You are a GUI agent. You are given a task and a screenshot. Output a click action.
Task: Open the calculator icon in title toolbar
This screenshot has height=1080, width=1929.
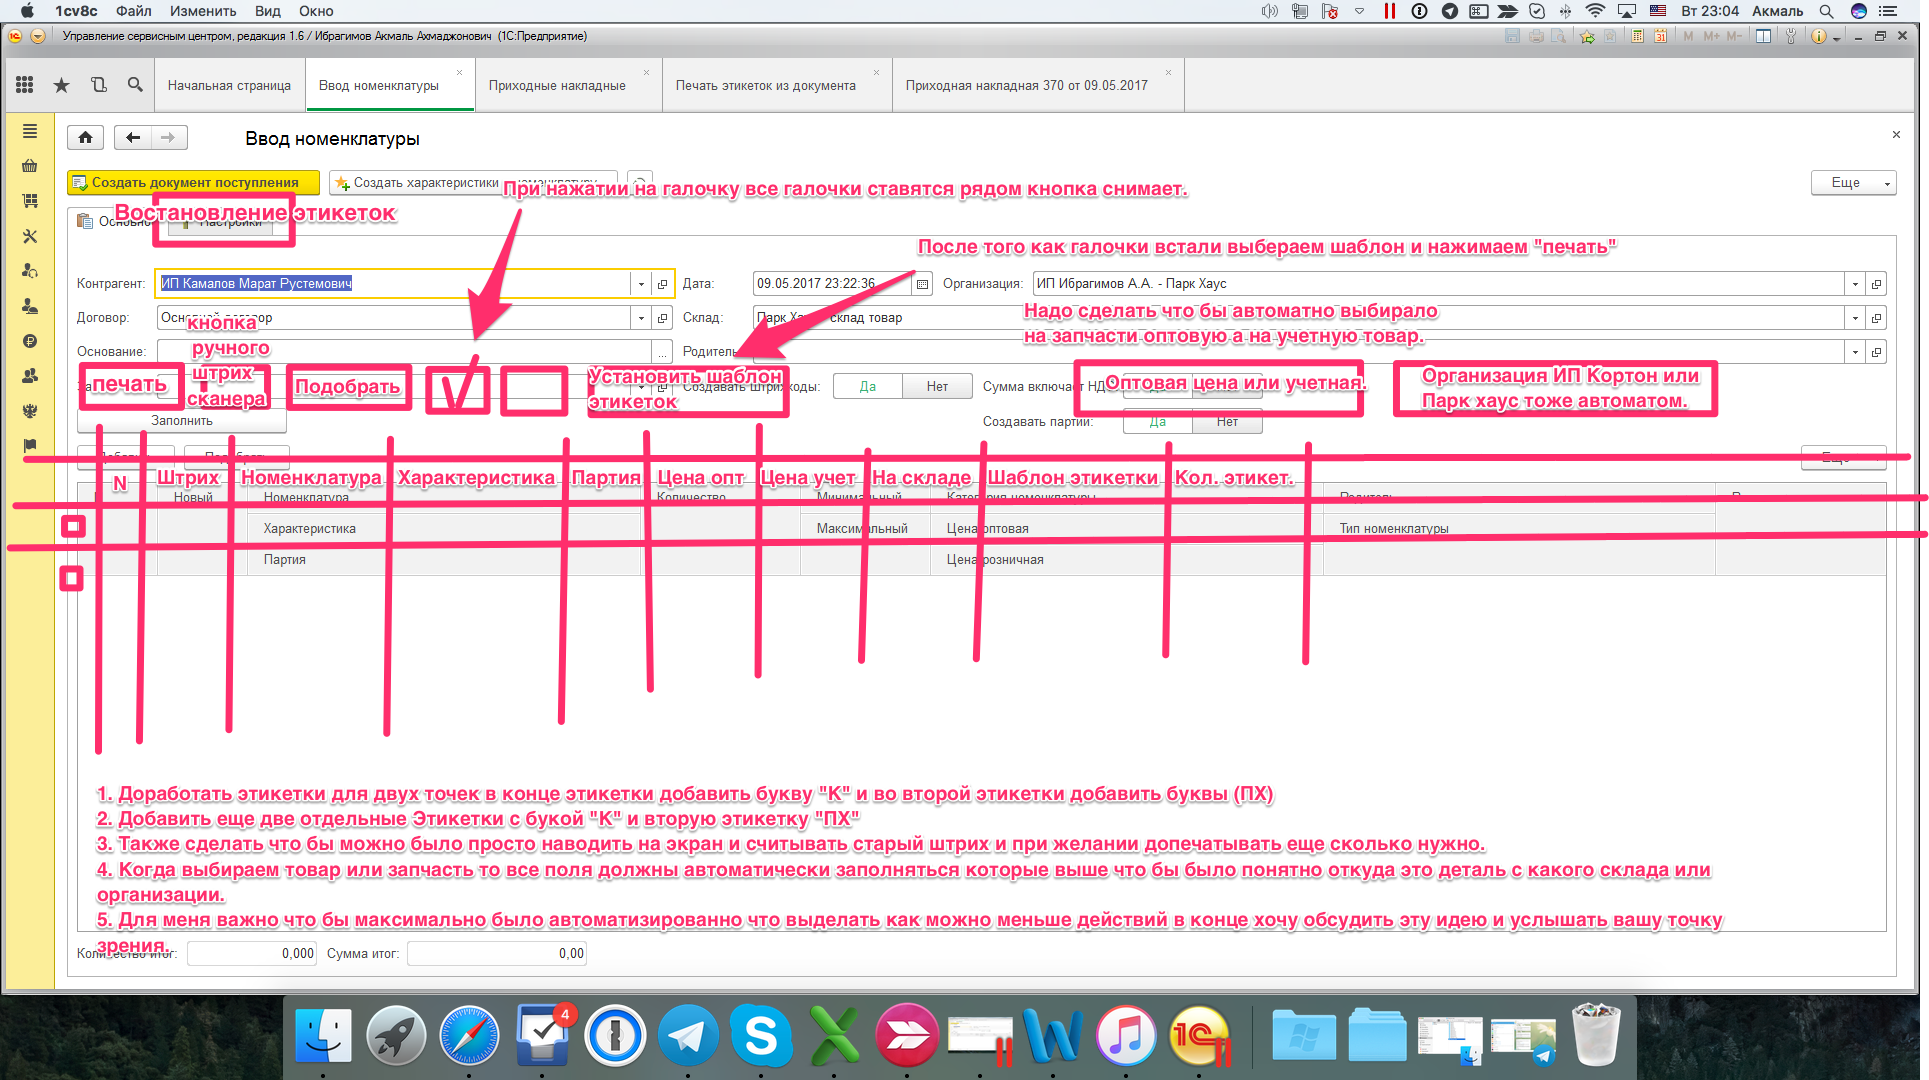(1637, 36)
